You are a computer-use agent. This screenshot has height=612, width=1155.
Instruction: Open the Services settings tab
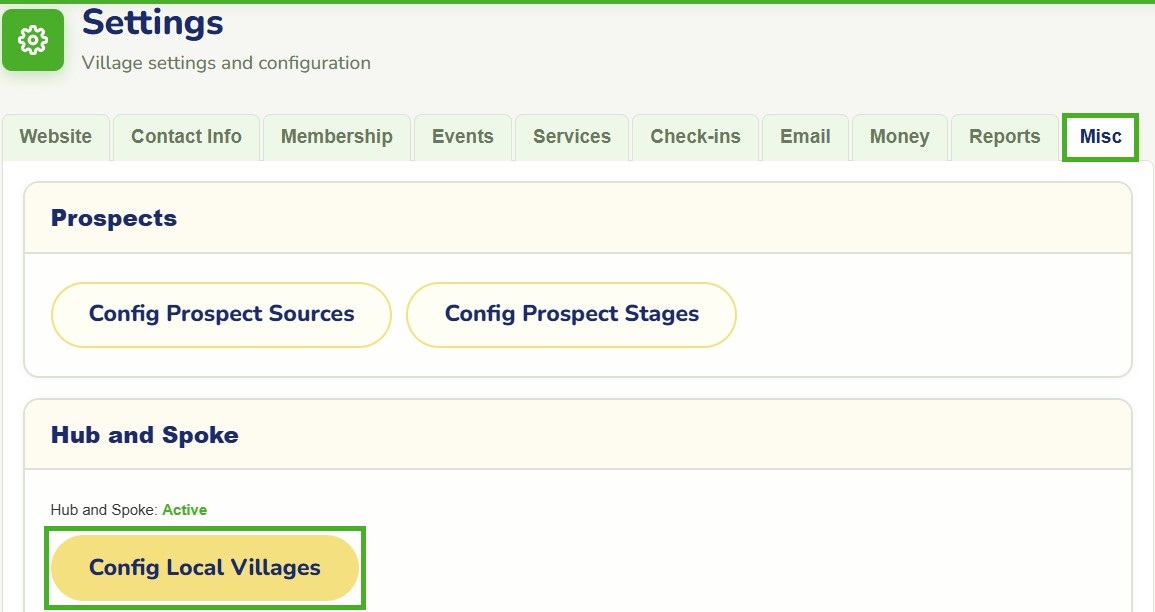pyautogui.click(x=572, y=137)
